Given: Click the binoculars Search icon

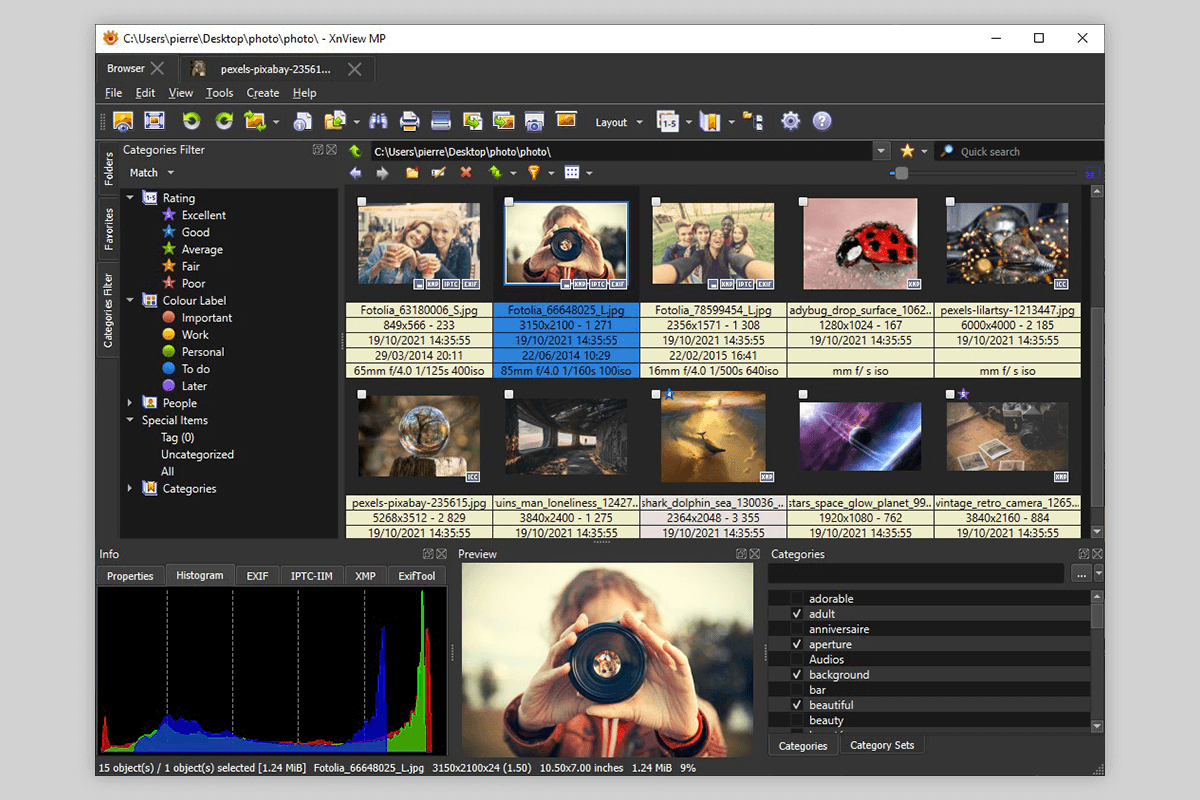Looking at the screenshot, I should 379,121.
